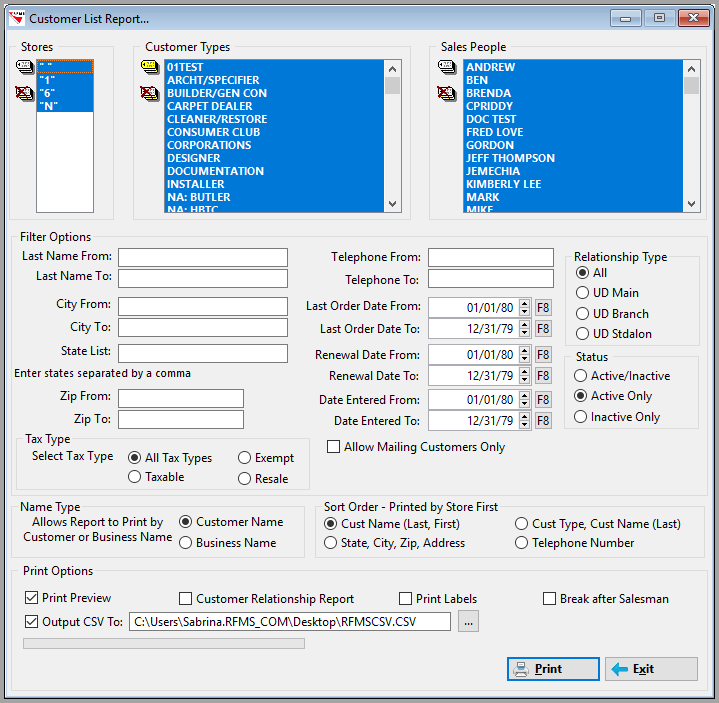Viewport: 719px width, 703px height.
Task: Click scroll up arrow in Sales People list
Action: point(691,69)
